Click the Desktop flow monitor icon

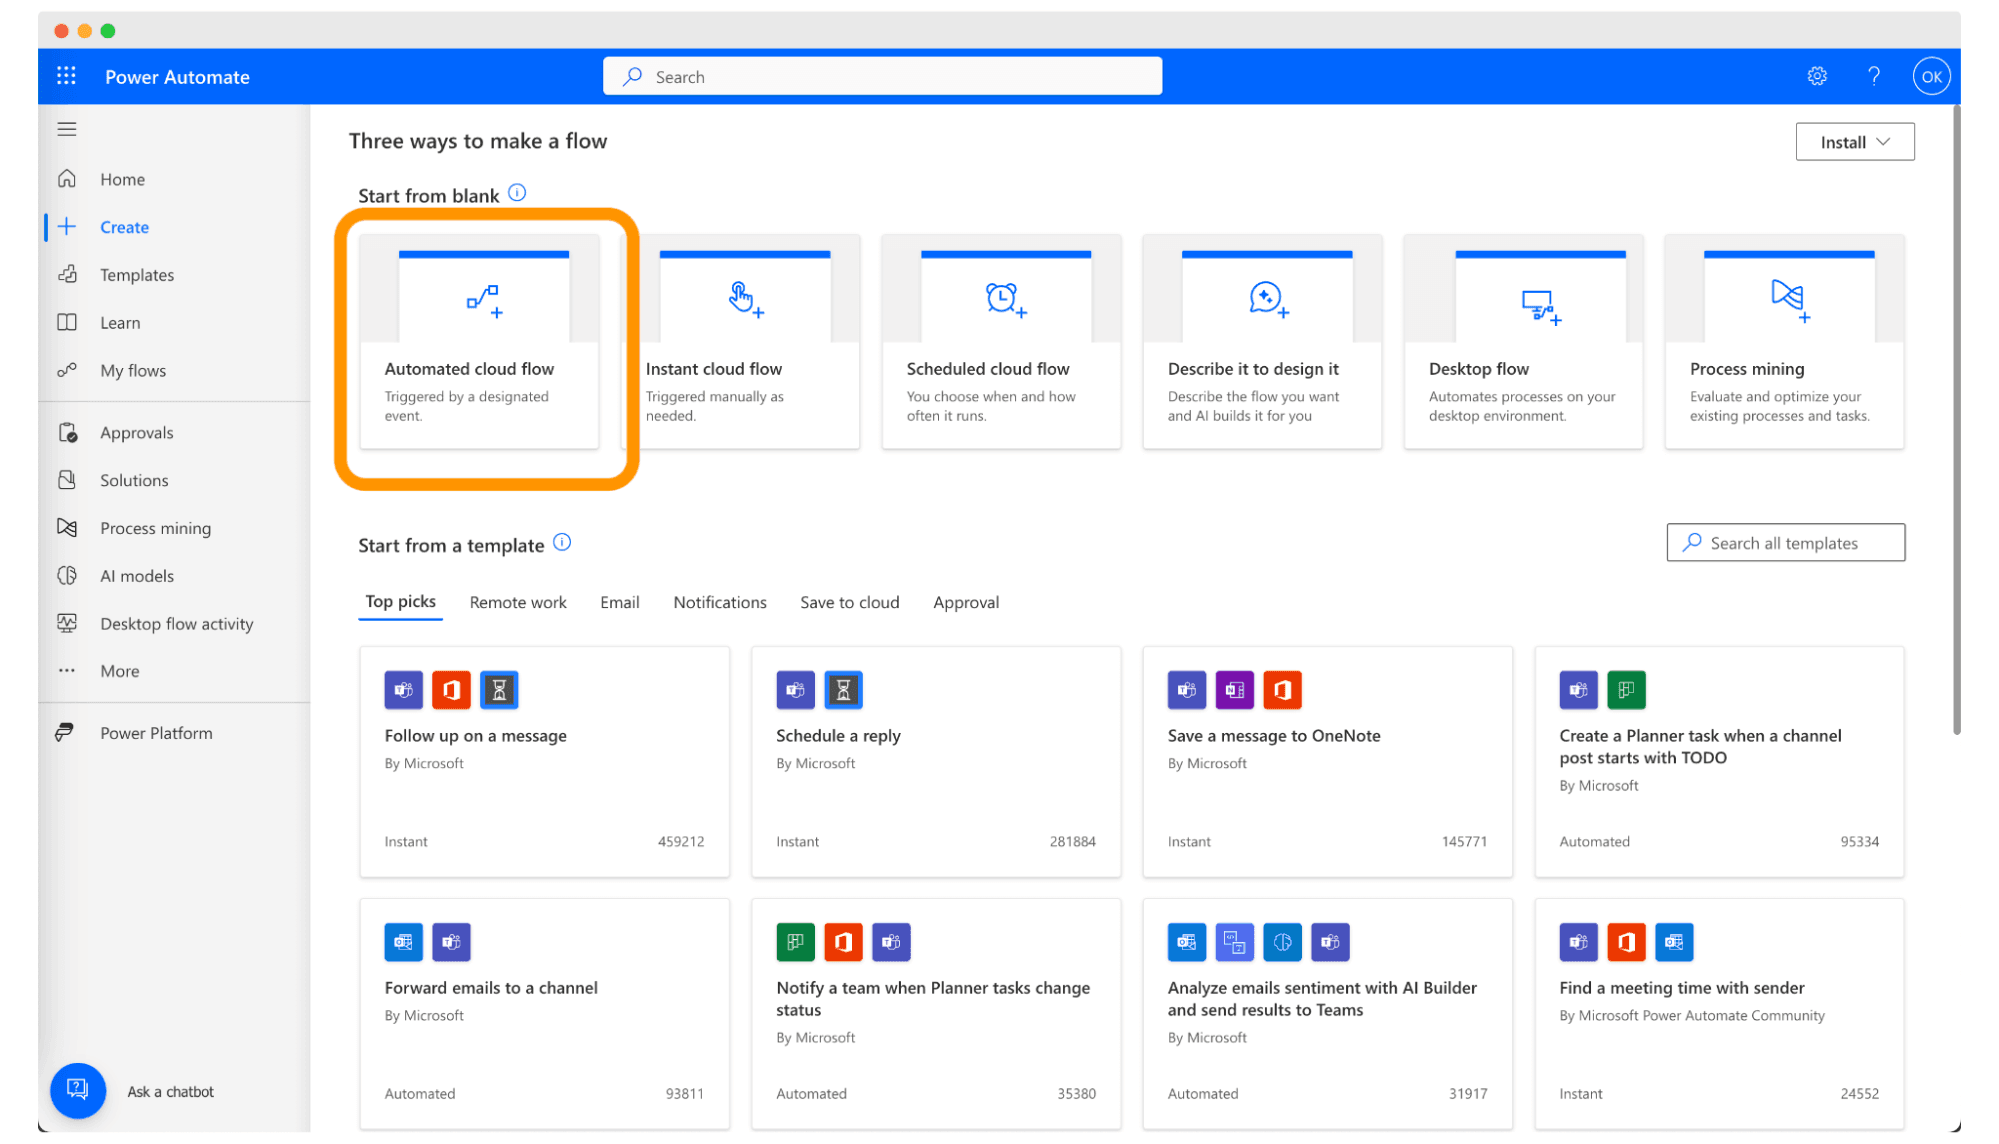coord(1540,307)
